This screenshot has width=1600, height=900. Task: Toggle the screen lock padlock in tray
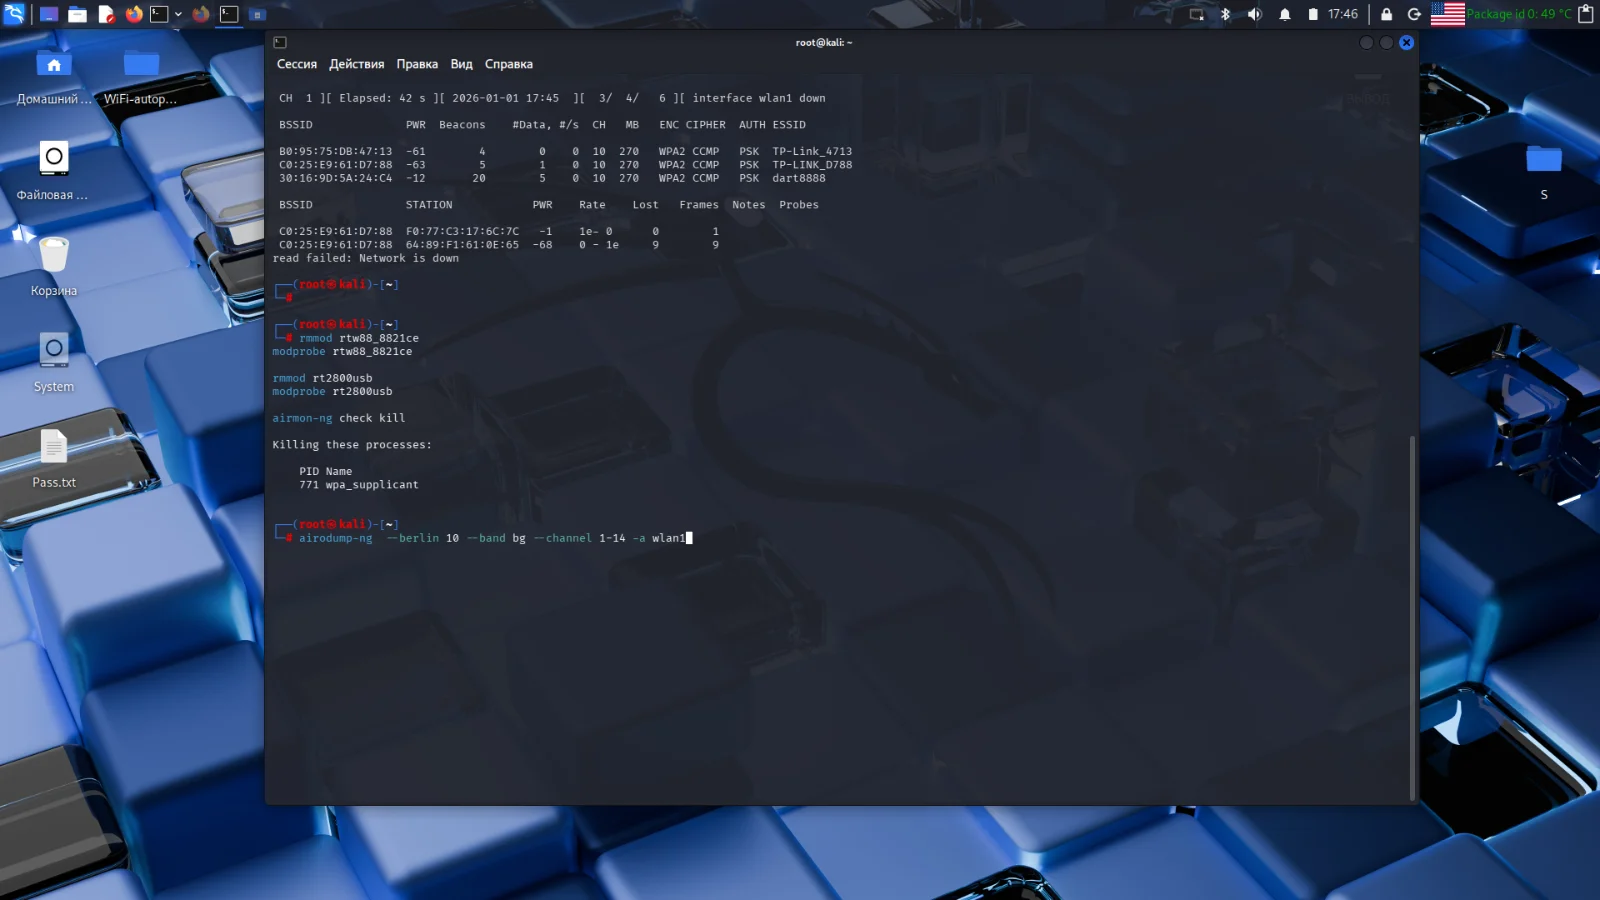[x=1388, y=14]
